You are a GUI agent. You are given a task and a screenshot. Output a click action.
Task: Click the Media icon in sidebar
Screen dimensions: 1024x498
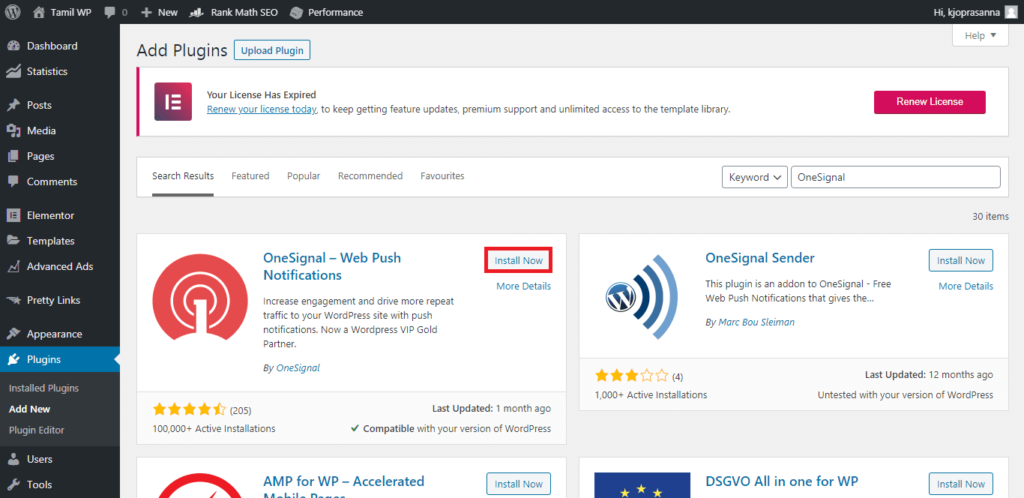click(13, 131)
